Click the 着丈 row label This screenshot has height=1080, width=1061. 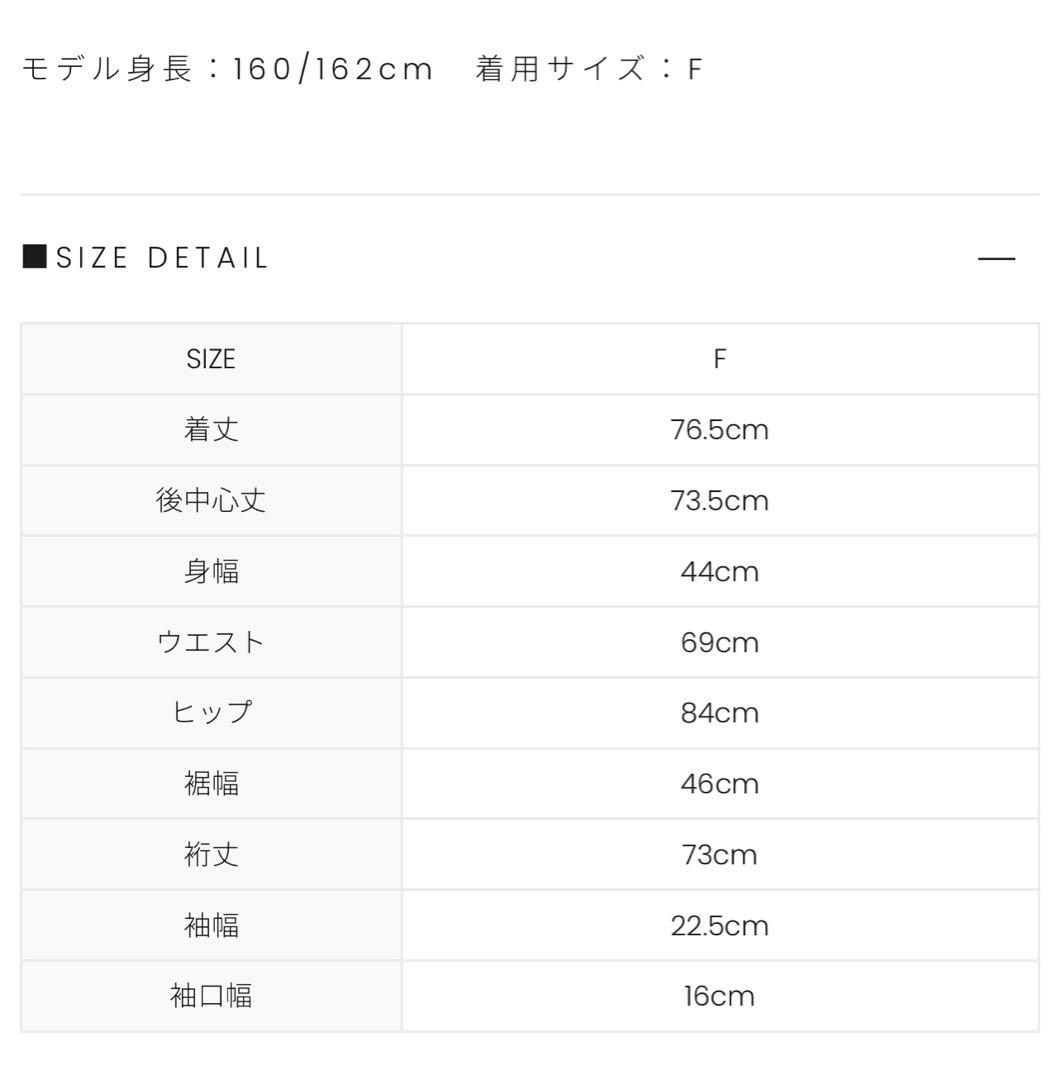(211, 430)
